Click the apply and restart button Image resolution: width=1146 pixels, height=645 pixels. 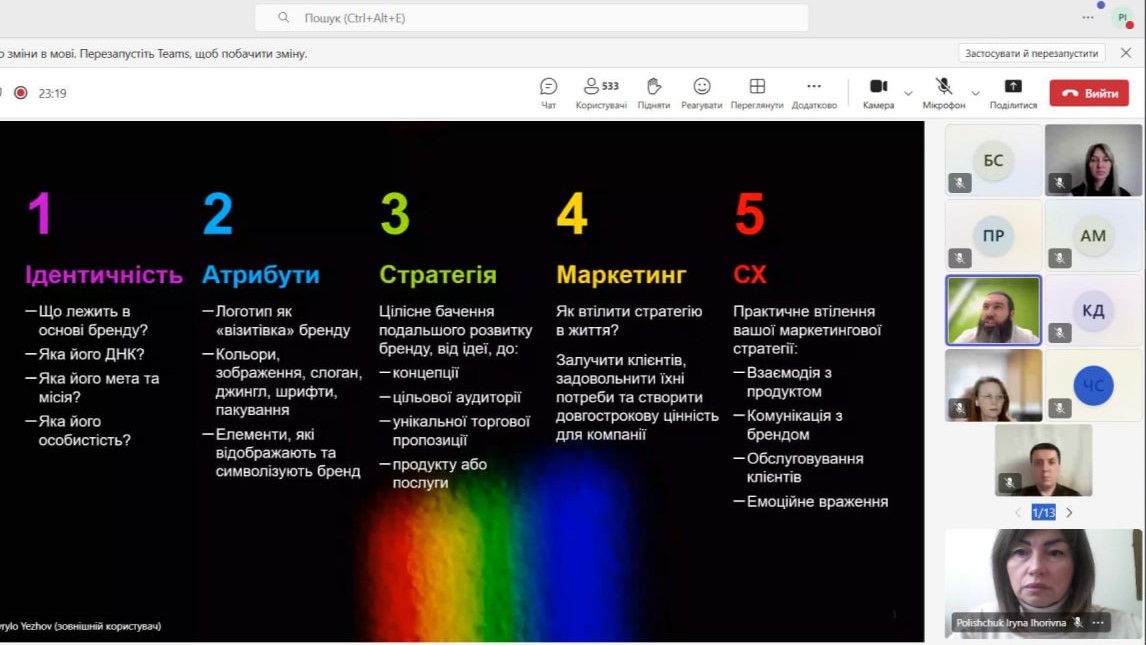point(1032,53)
